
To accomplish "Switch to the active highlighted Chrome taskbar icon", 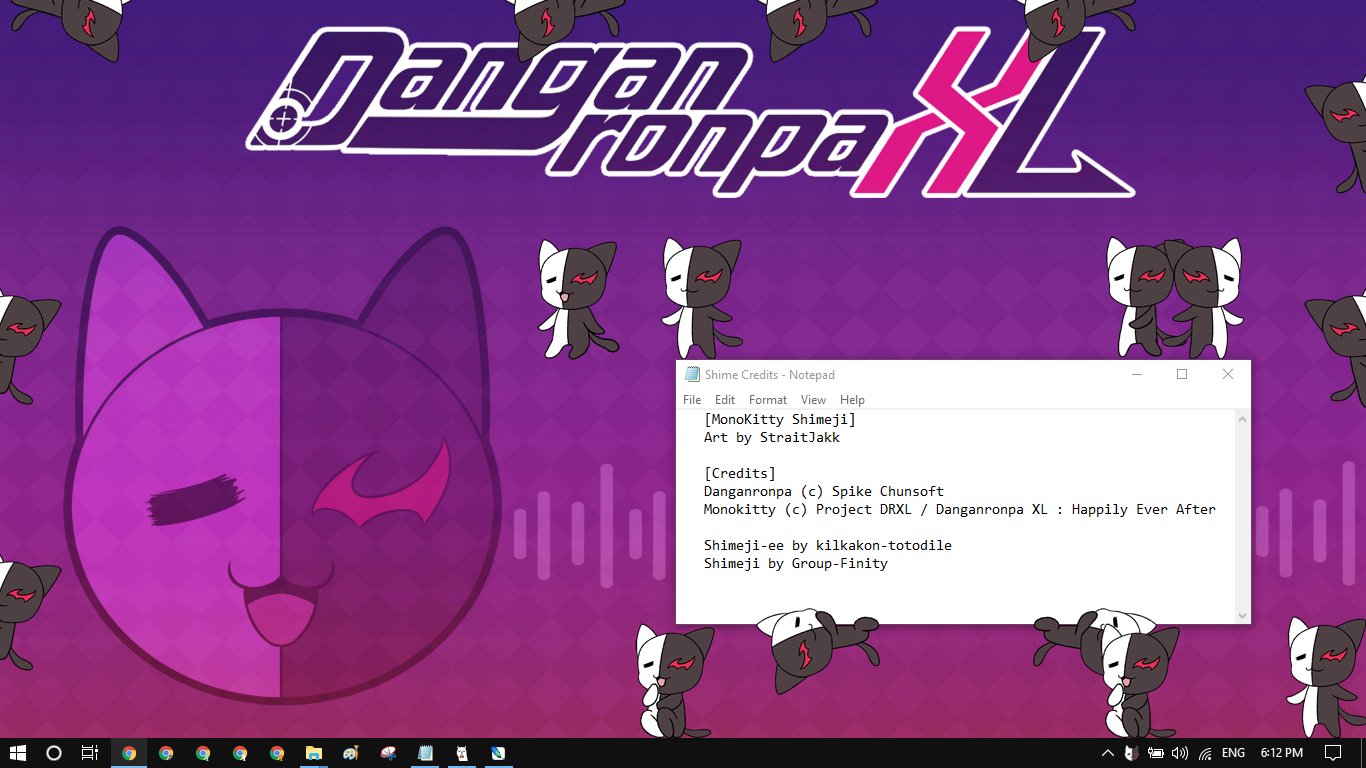I will (x=129, y=753).
